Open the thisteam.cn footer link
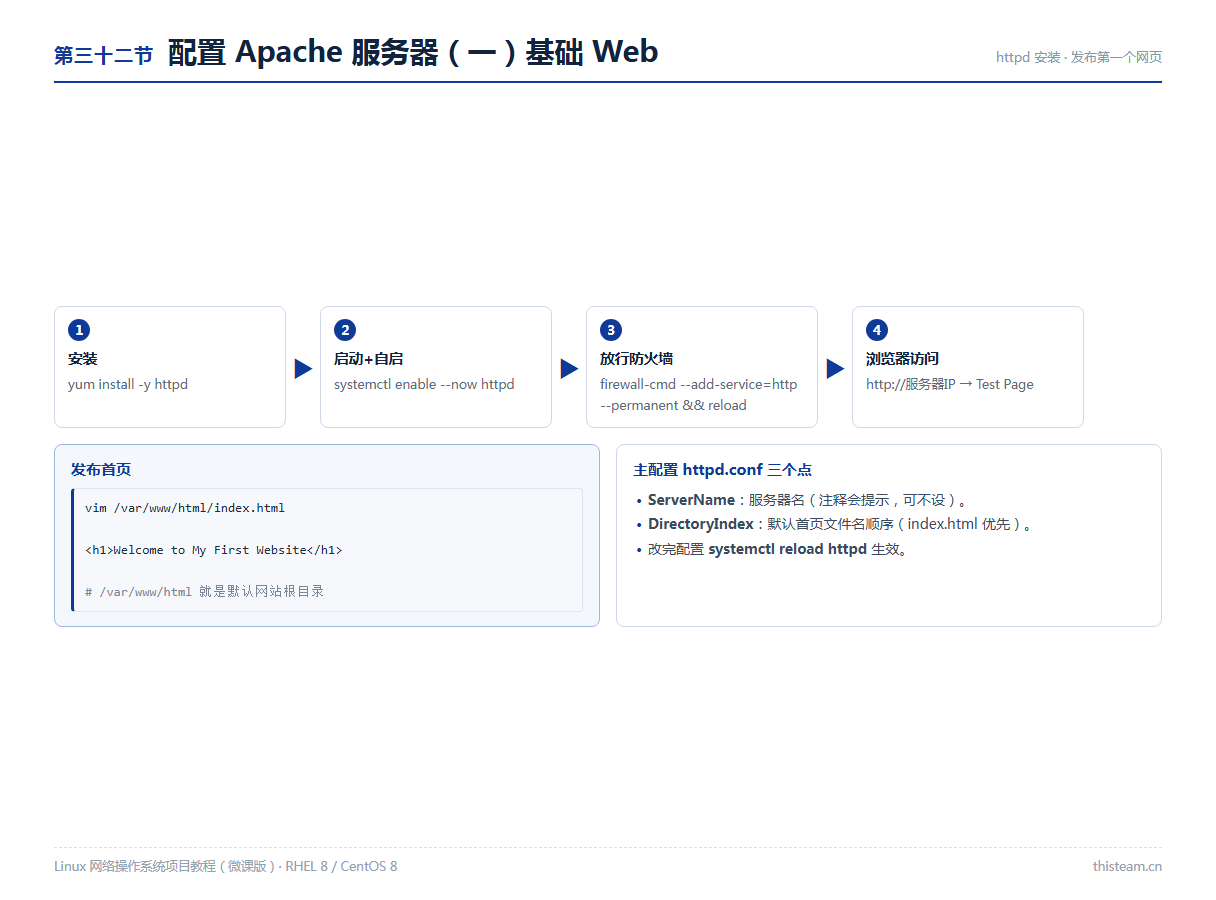Screen dimensions: 1216x900 pyautogui.click(x=1127, y=866)
